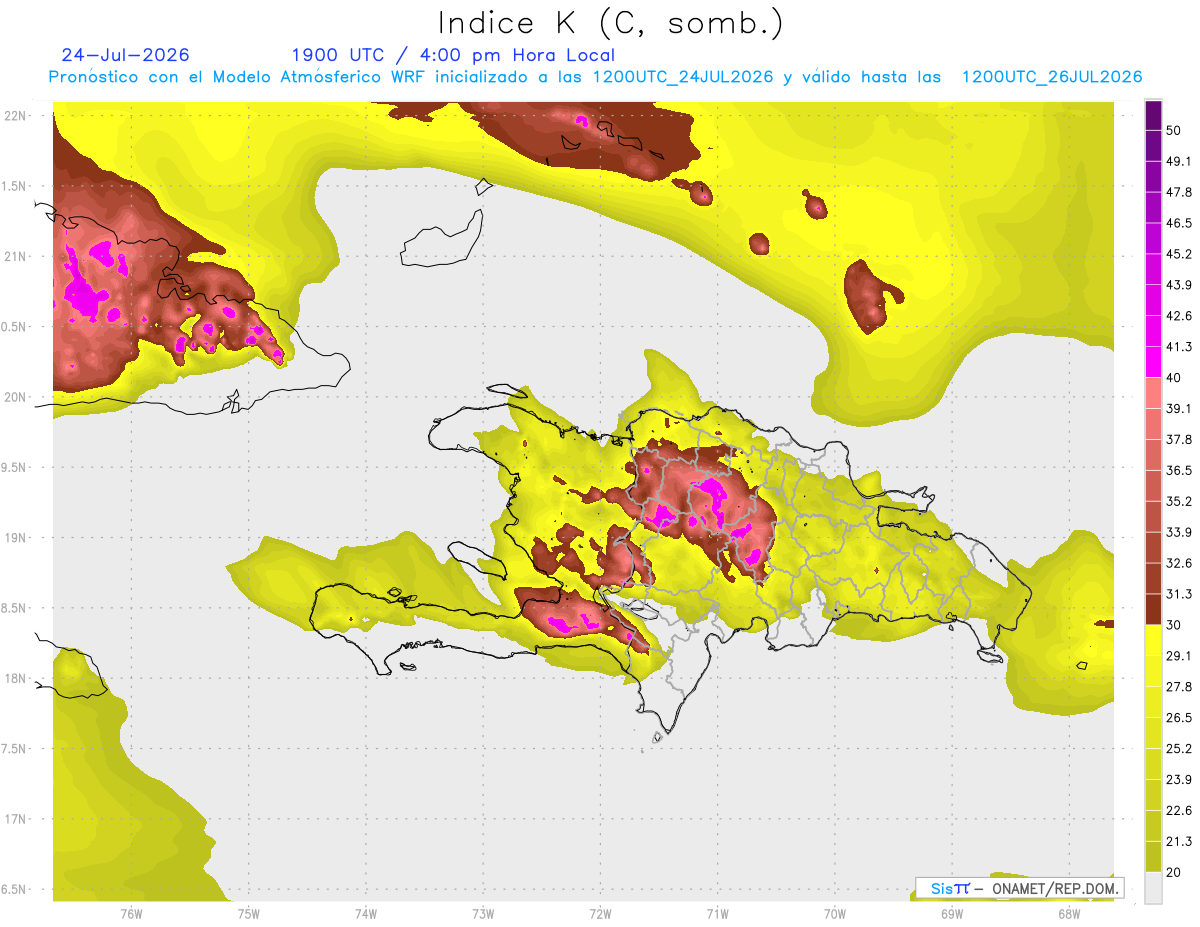Click the dark purple 50 legend swatch
Image resolution: width=1200 pixels, height=927 pixels.
[1153, 116]
